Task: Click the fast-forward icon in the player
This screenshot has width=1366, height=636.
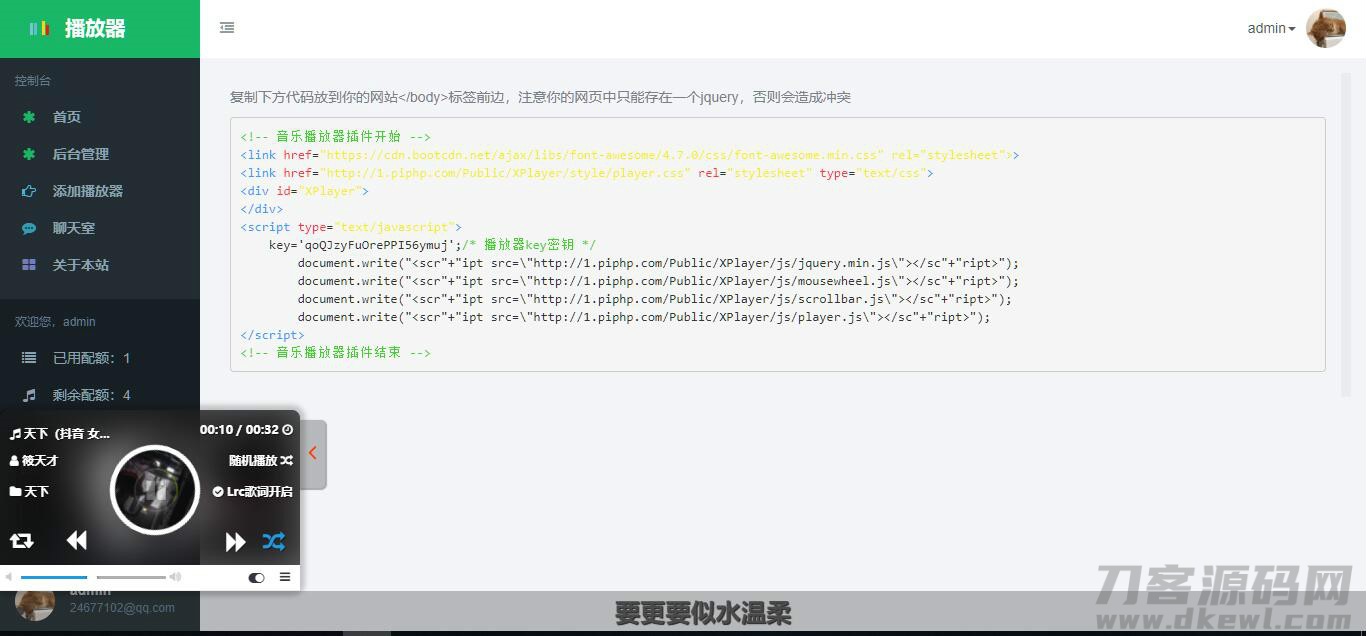Action: pyautogui.click(x=235, y=540)
